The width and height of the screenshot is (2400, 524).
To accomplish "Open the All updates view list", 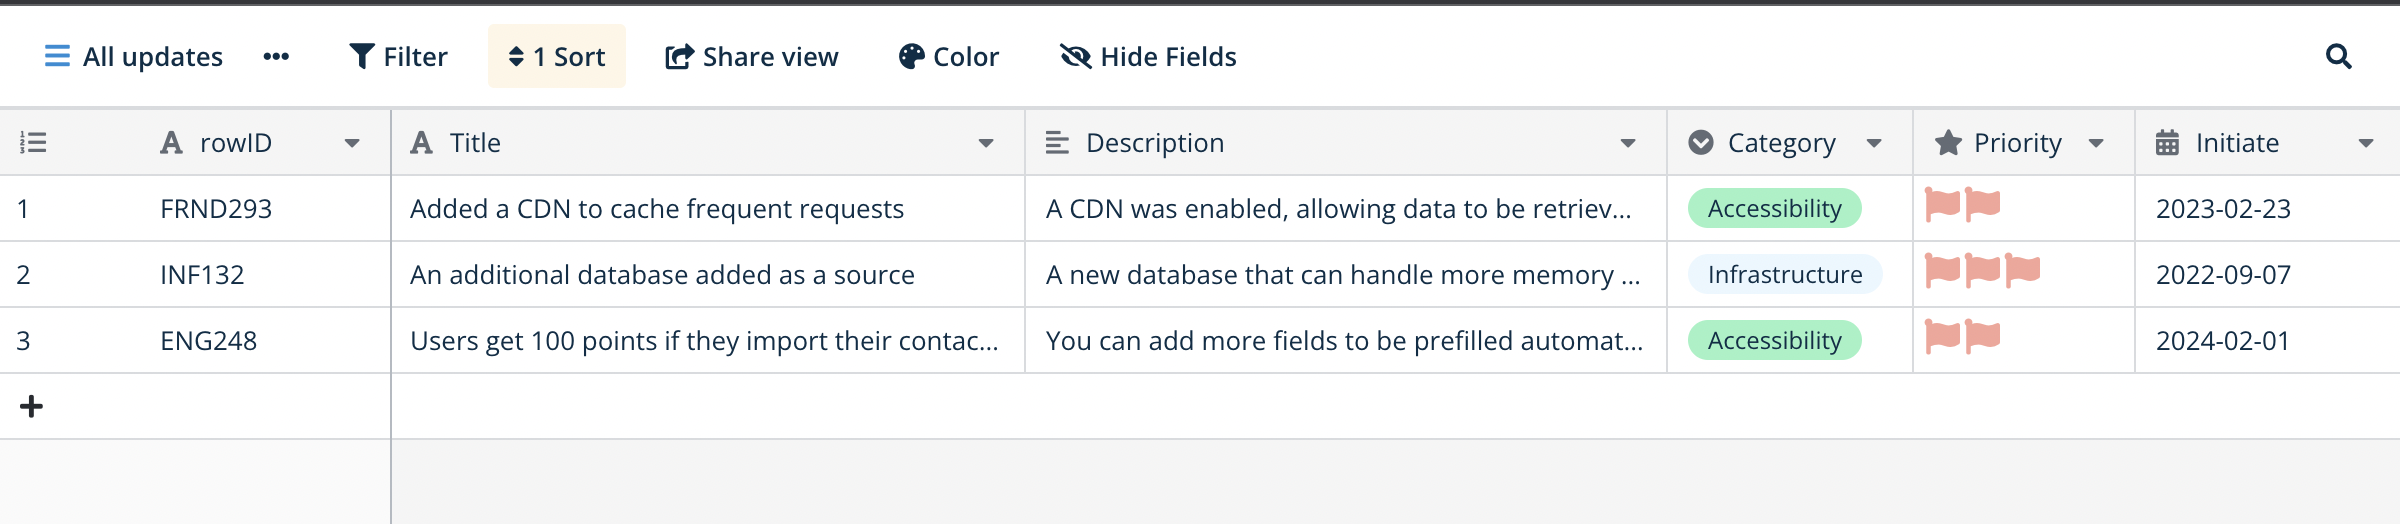I will pyautogui.click(x=134, y=57).
